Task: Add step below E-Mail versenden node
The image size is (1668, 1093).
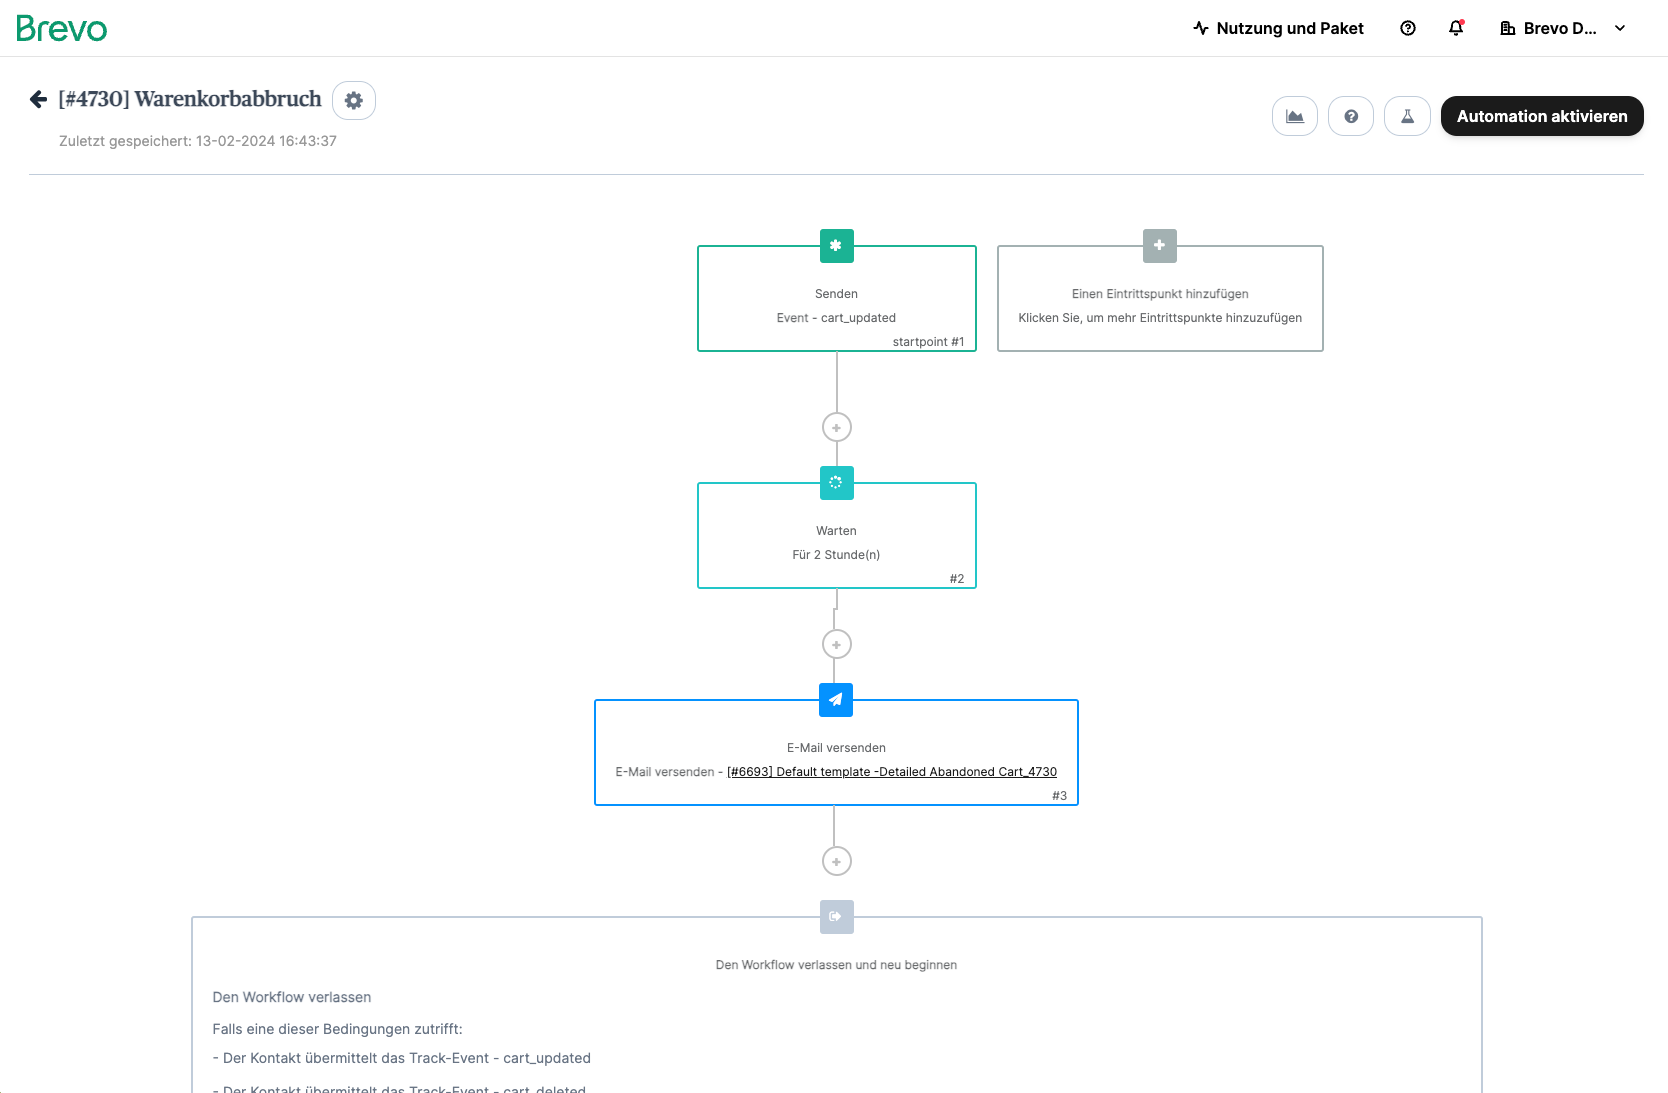Action: coord(837,861)
